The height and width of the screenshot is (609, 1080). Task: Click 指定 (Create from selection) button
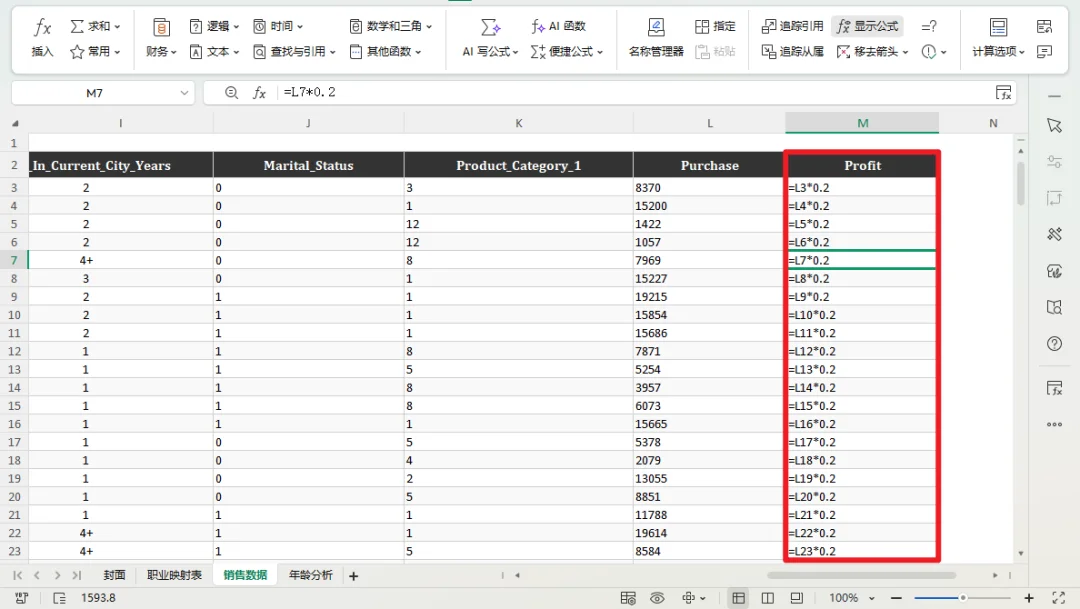(715, 26)
